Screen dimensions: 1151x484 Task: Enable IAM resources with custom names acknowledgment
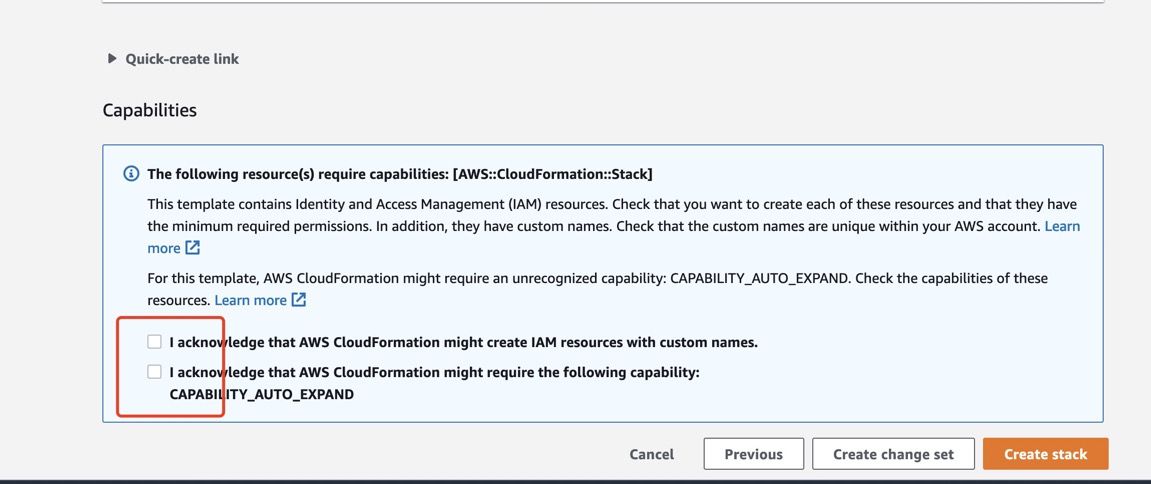point(154,342)
